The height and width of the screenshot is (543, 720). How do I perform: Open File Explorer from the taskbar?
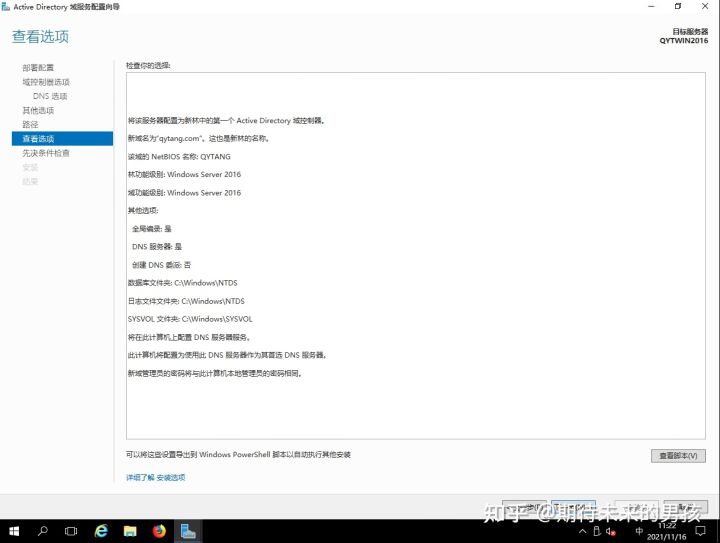pyautogui.click(x=130, y=531)
